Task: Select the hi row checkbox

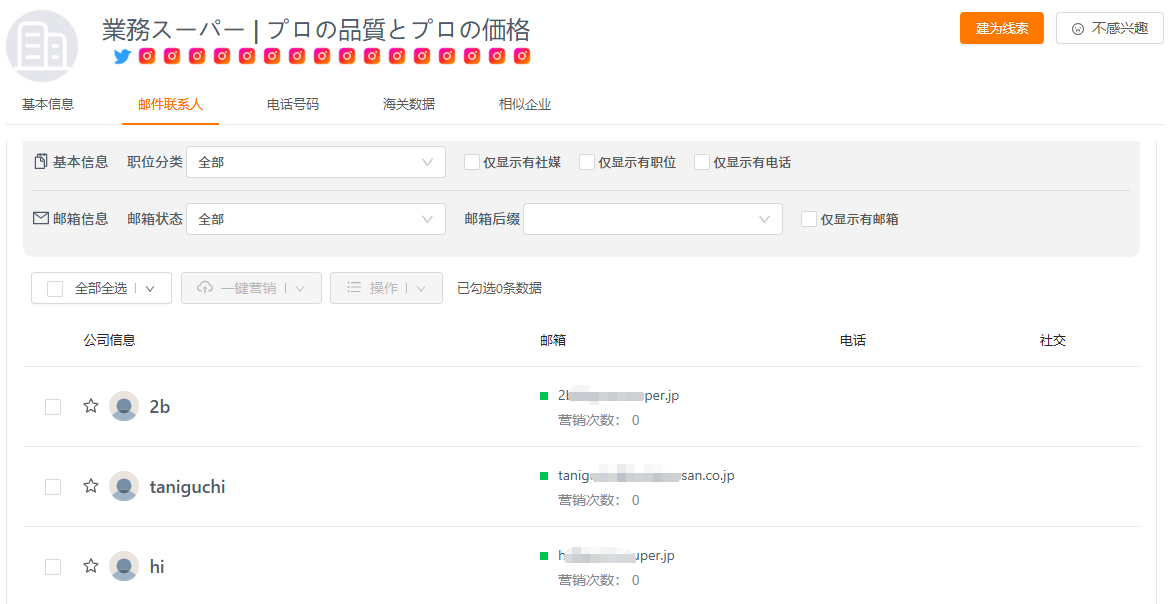Action: (x=53, y=567)
